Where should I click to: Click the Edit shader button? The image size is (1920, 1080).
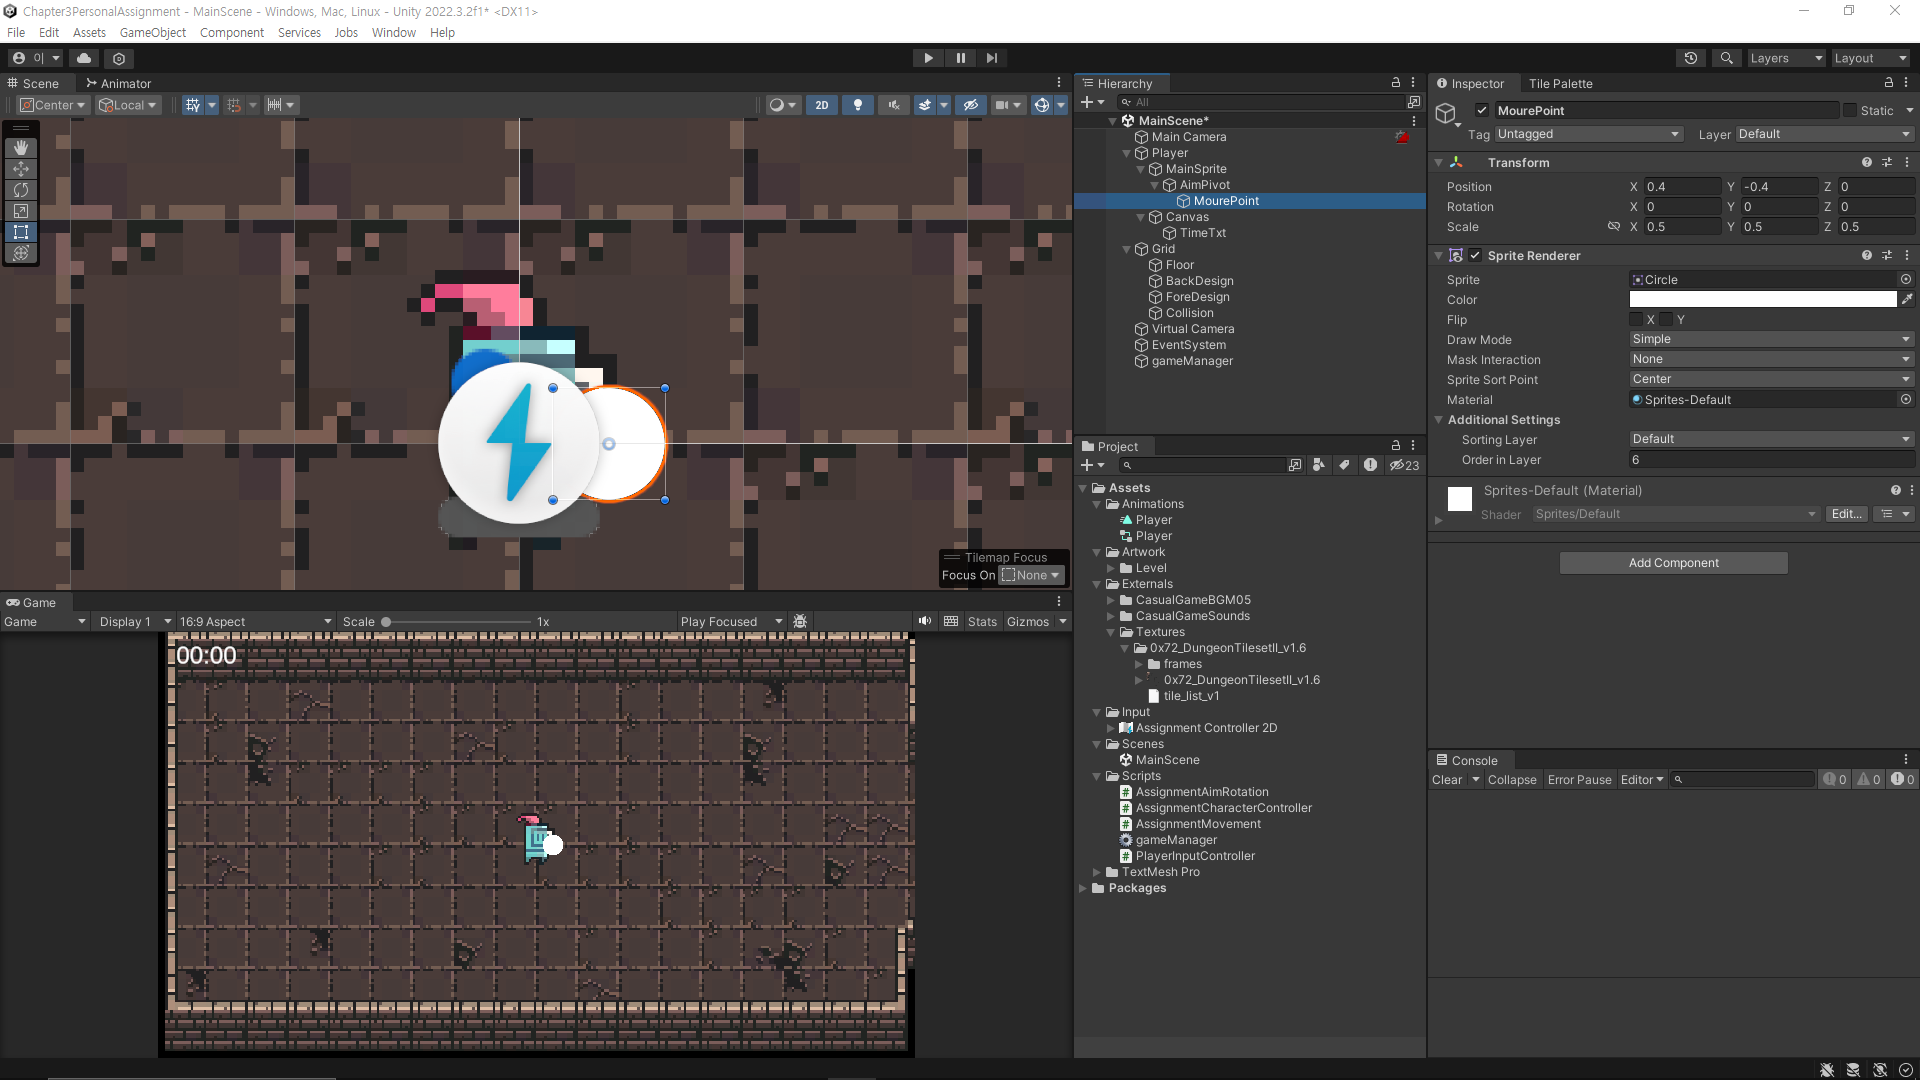[x=1846, y=514]
